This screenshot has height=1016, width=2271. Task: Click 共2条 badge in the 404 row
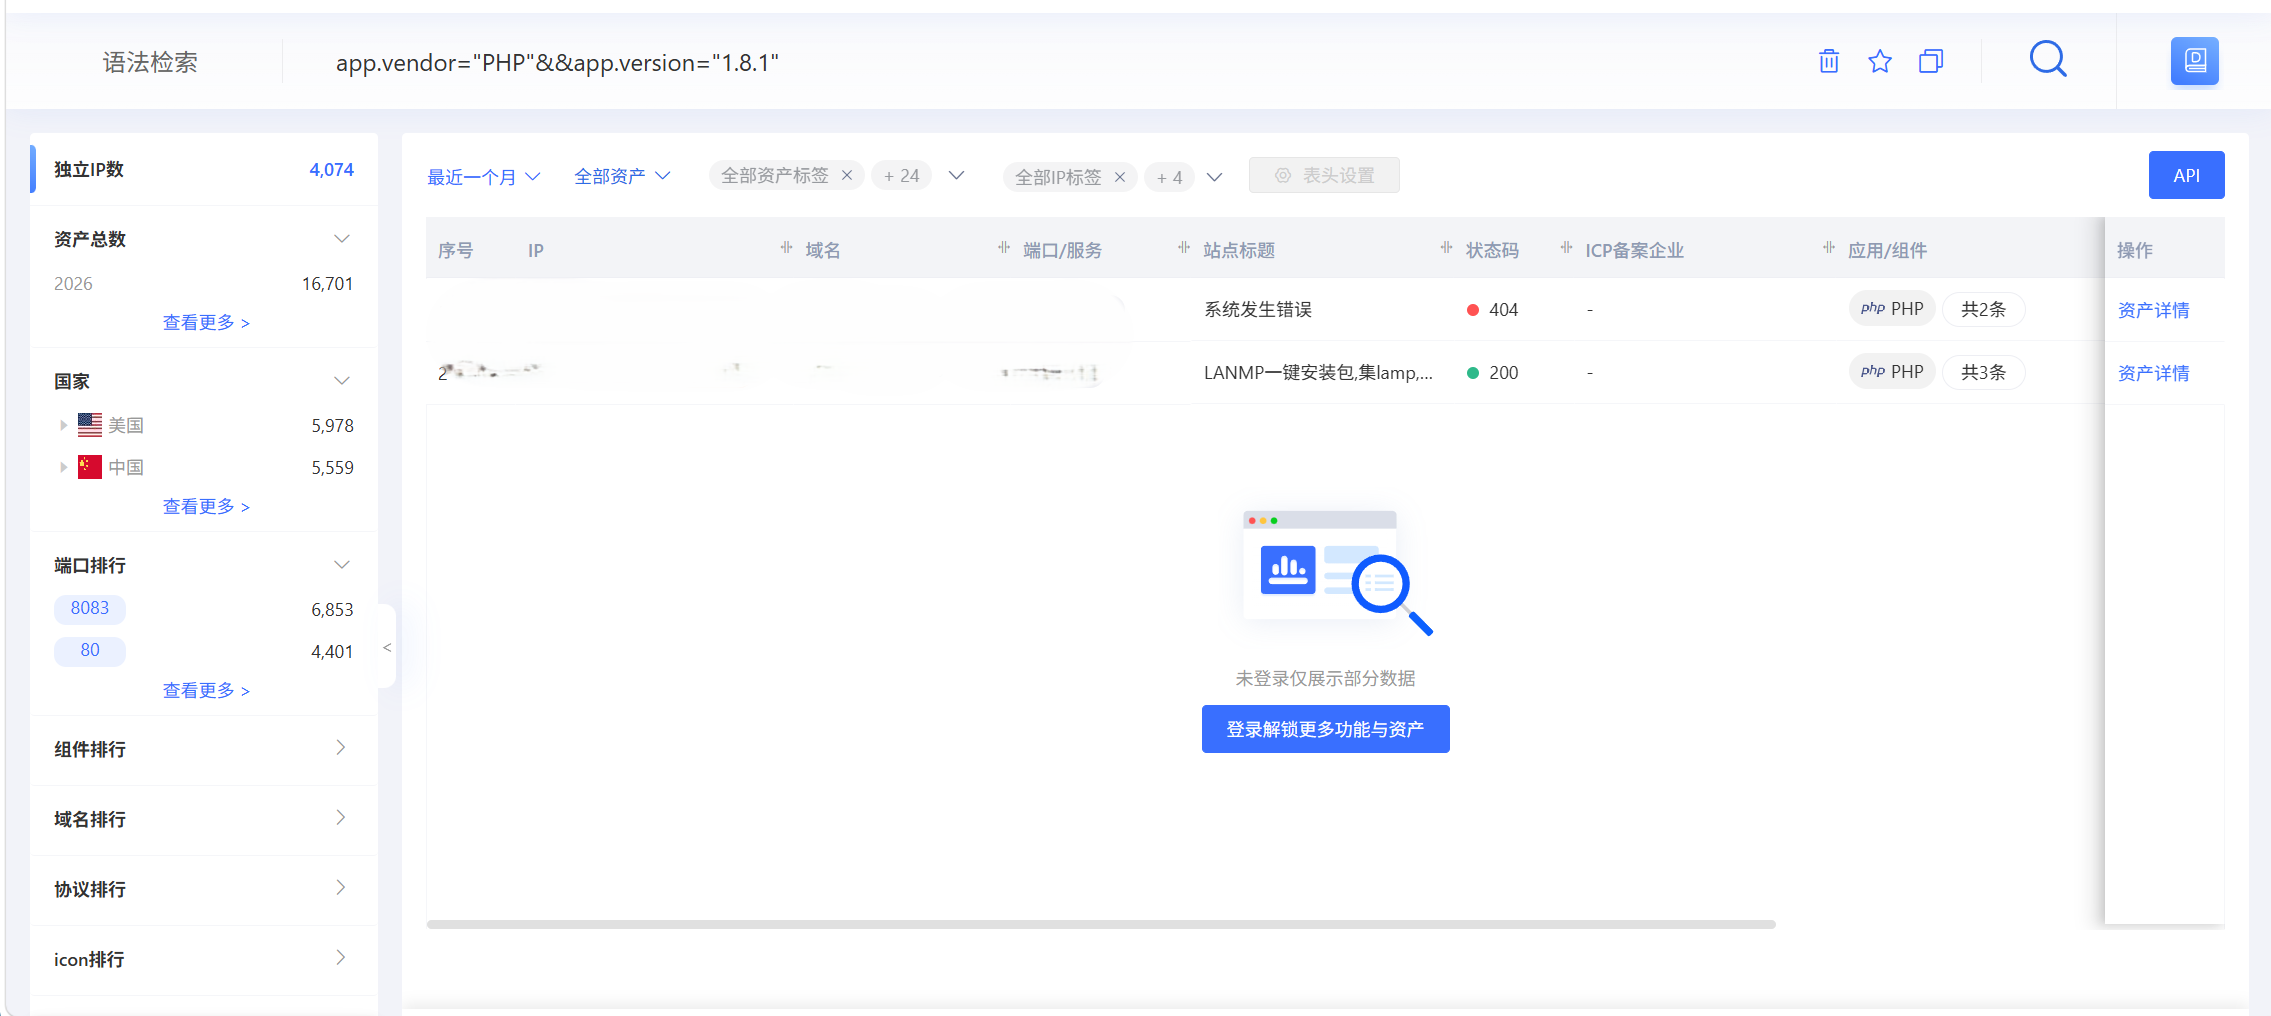pyautogui.click(x=1983, y=309)
